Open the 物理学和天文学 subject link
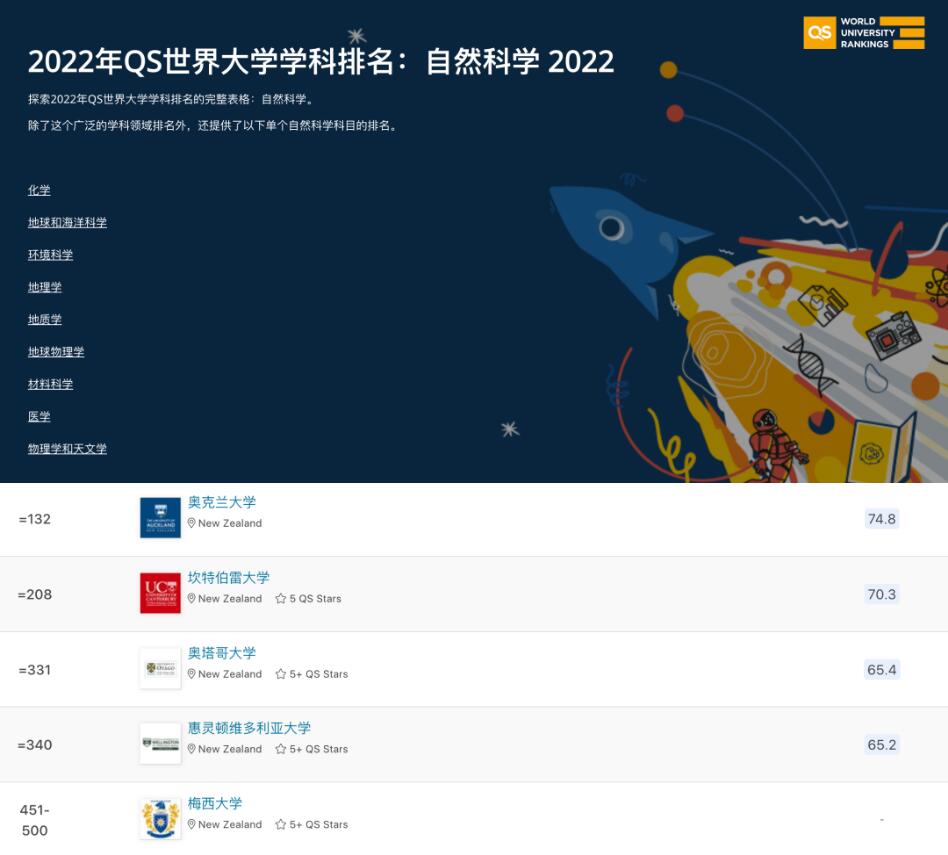This screenshot has height=855, width=948. tap(67, 449)
